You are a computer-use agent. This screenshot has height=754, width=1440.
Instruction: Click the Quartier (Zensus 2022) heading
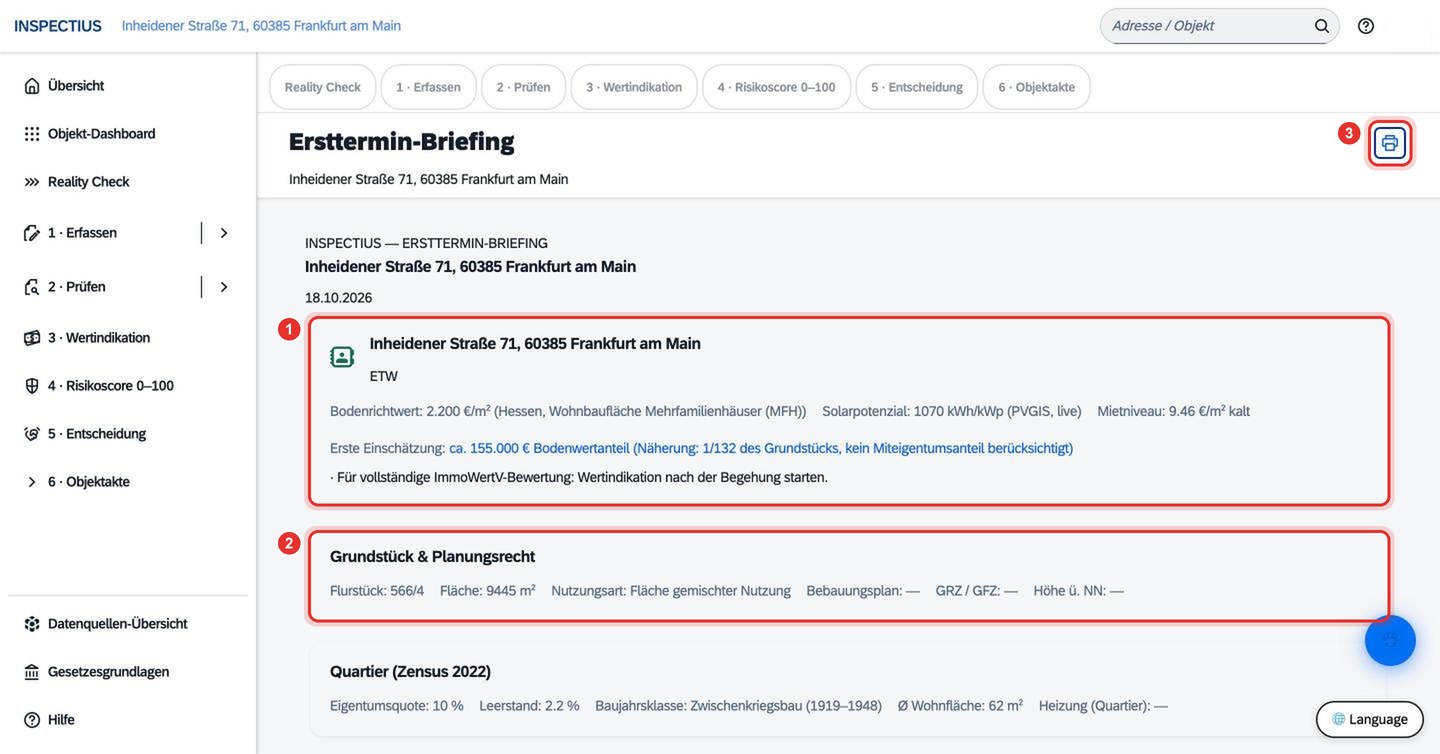click(410, 672)
